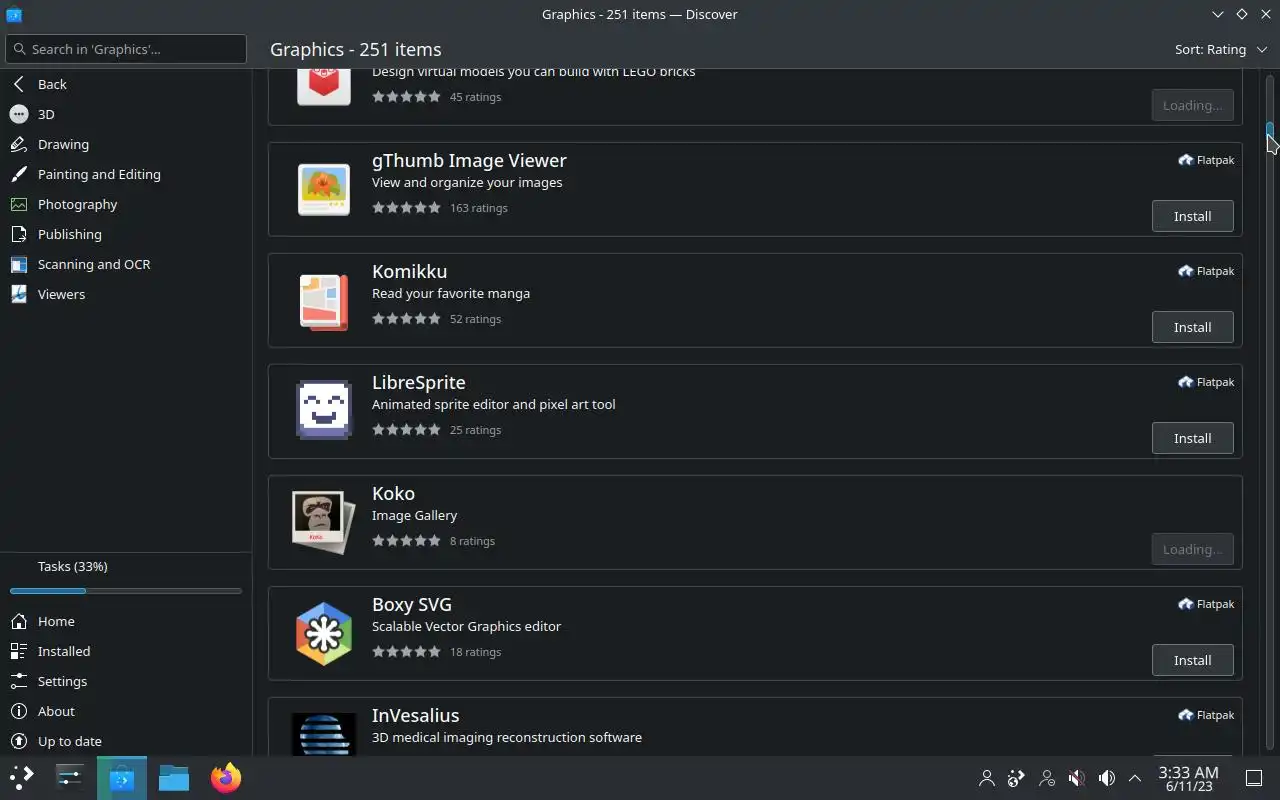This screenshot has width=1280, height=800.
Task: Click the 'Animated sprite editor and pixel art tool' text
Action: 493,404
